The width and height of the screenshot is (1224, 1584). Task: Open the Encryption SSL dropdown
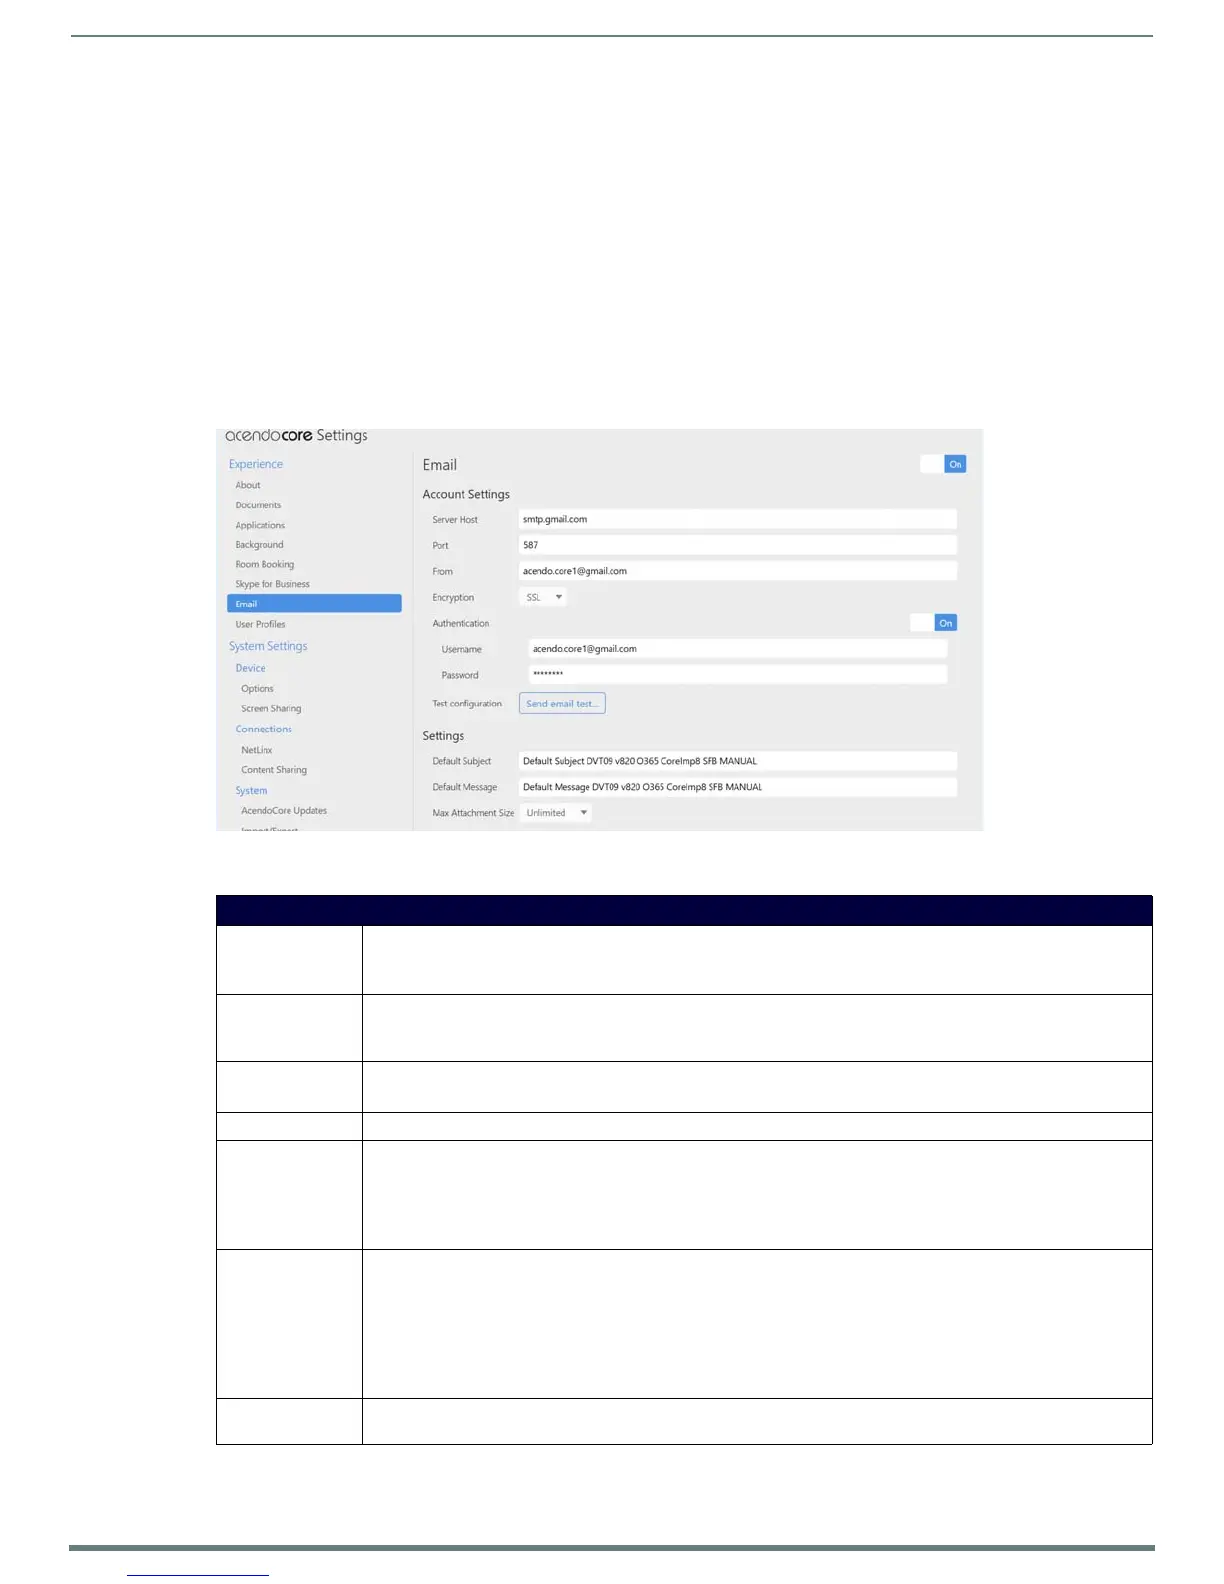click(543, 597)
